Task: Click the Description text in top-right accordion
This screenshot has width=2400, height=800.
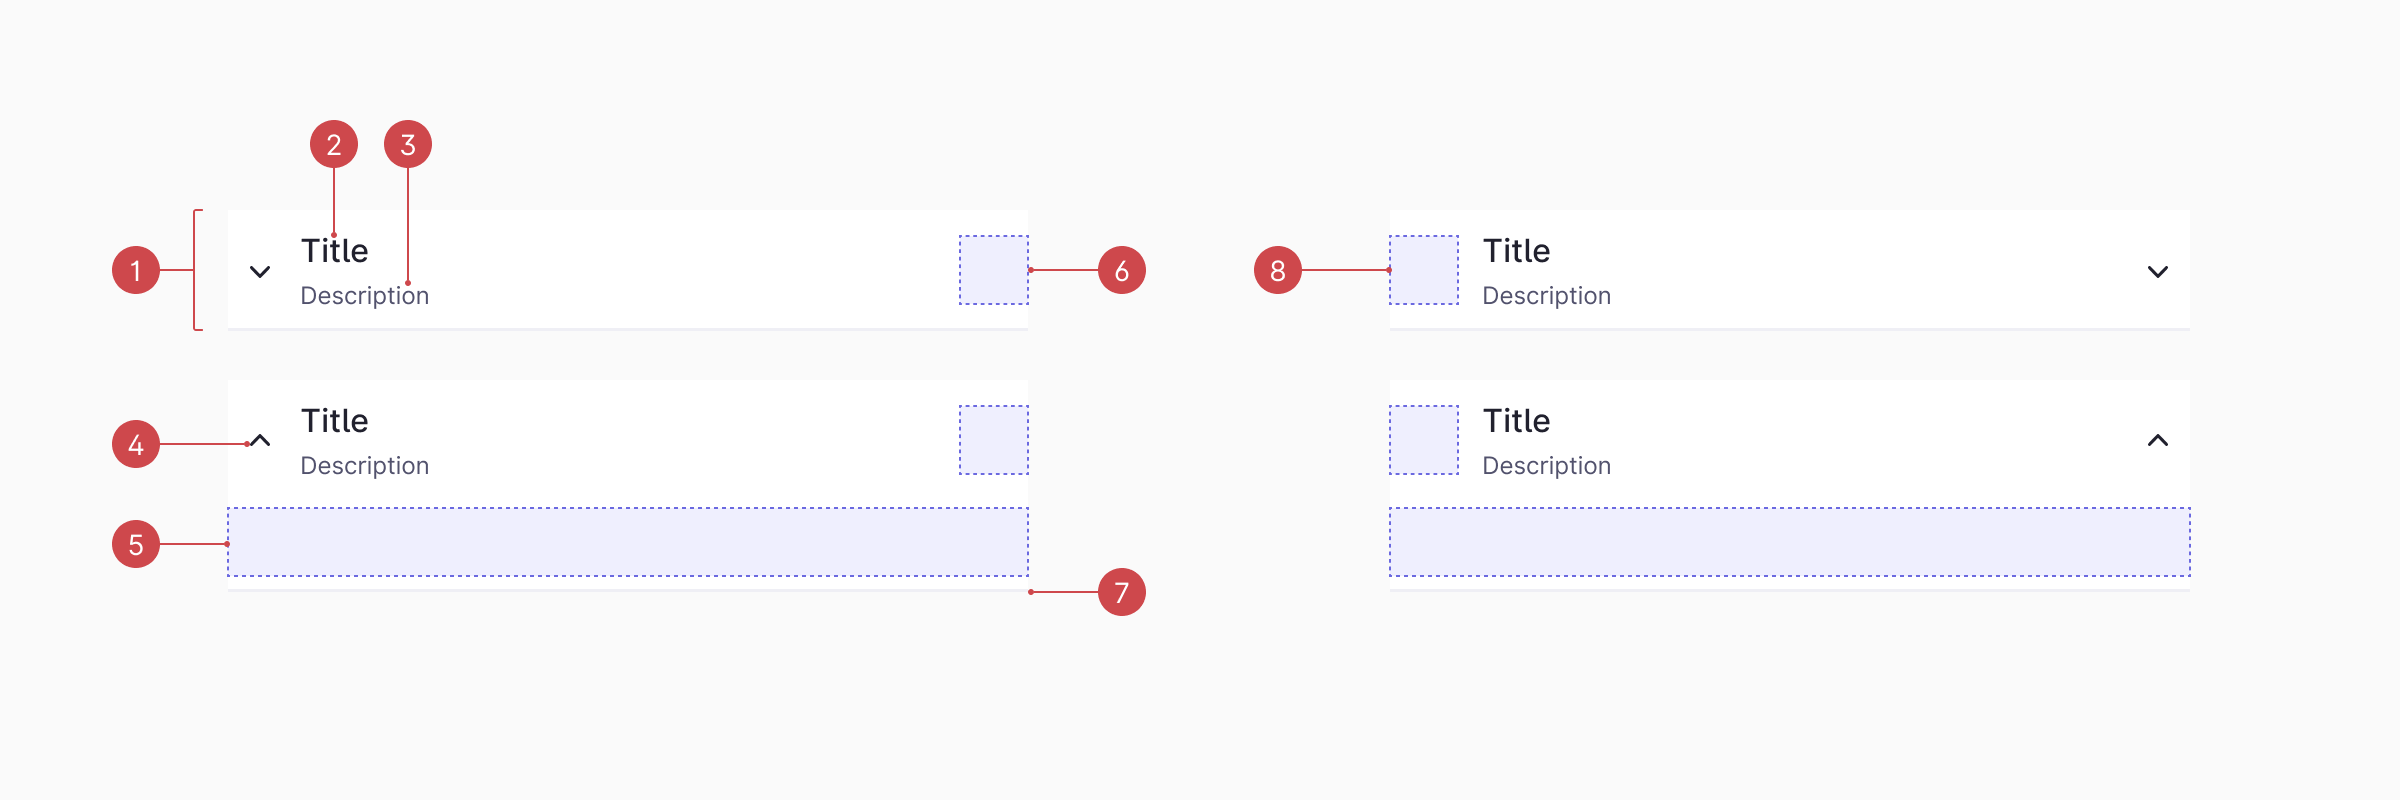Action: pyautogui.click(x=1547, y=296)
